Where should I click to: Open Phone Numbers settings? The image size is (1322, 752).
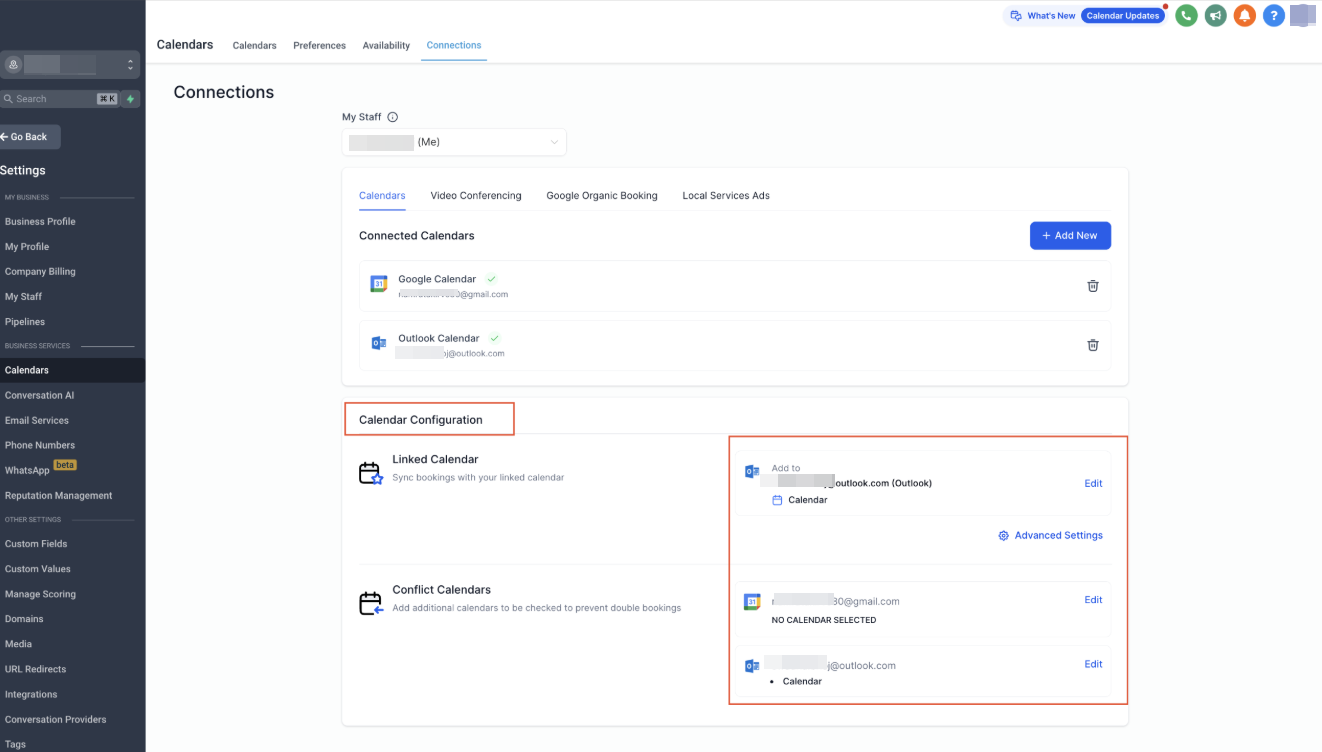[40, 446]
